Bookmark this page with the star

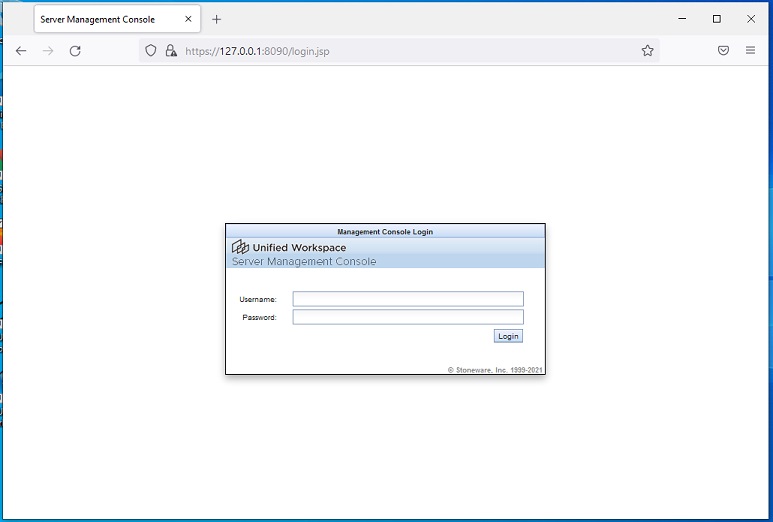pyautogui.click(x=647, y=51)
